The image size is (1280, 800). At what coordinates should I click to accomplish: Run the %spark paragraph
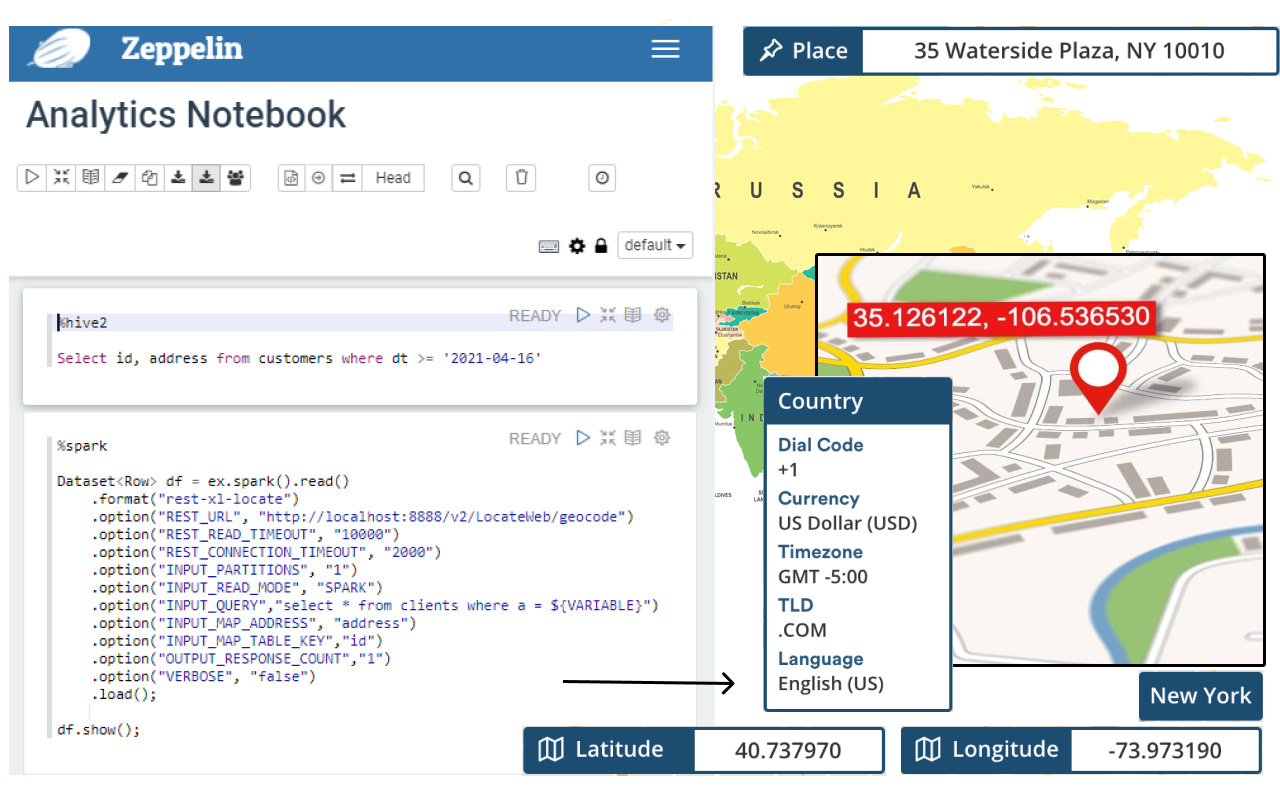[x=584, y=438]
